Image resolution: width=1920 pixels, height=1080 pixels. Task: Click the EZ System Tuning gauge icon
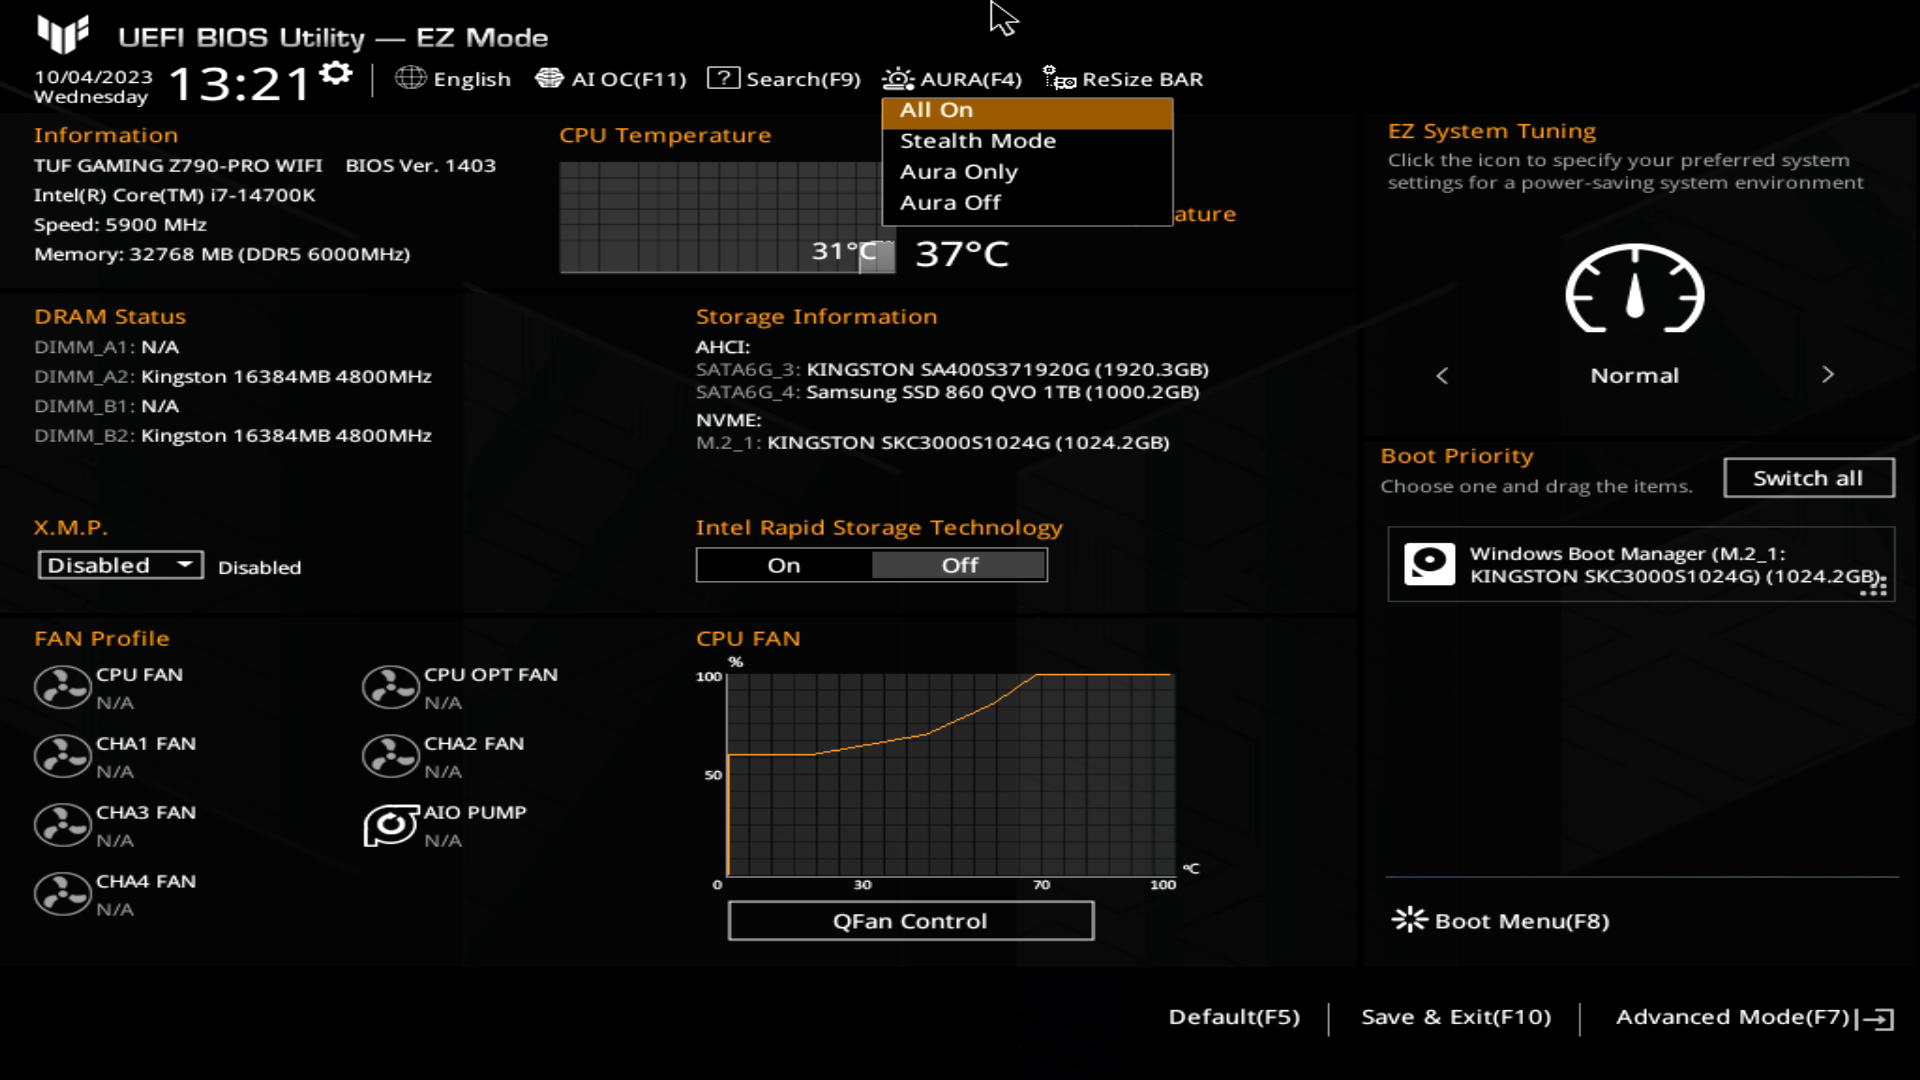pos(1635,288)
